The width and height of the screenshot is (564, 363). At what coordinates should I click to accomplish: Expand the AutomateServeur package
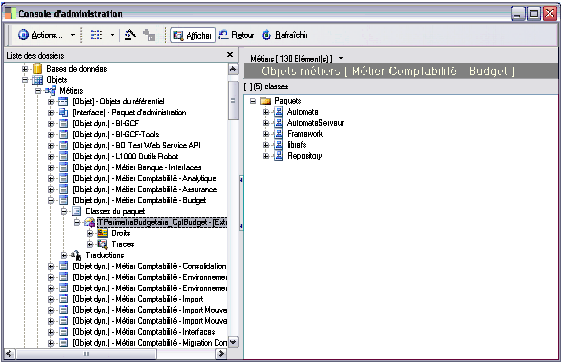pyautogui.click(x=266, y=123)
